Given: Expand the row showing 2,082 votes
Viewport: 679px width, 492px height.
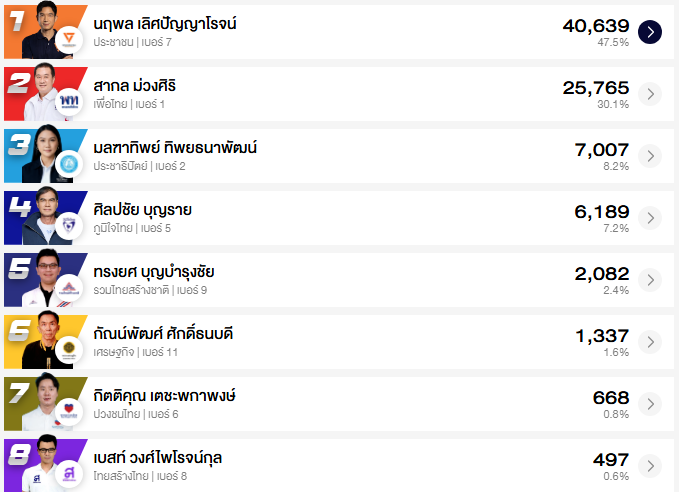Looking at the screenshot, I should point(650,280).
